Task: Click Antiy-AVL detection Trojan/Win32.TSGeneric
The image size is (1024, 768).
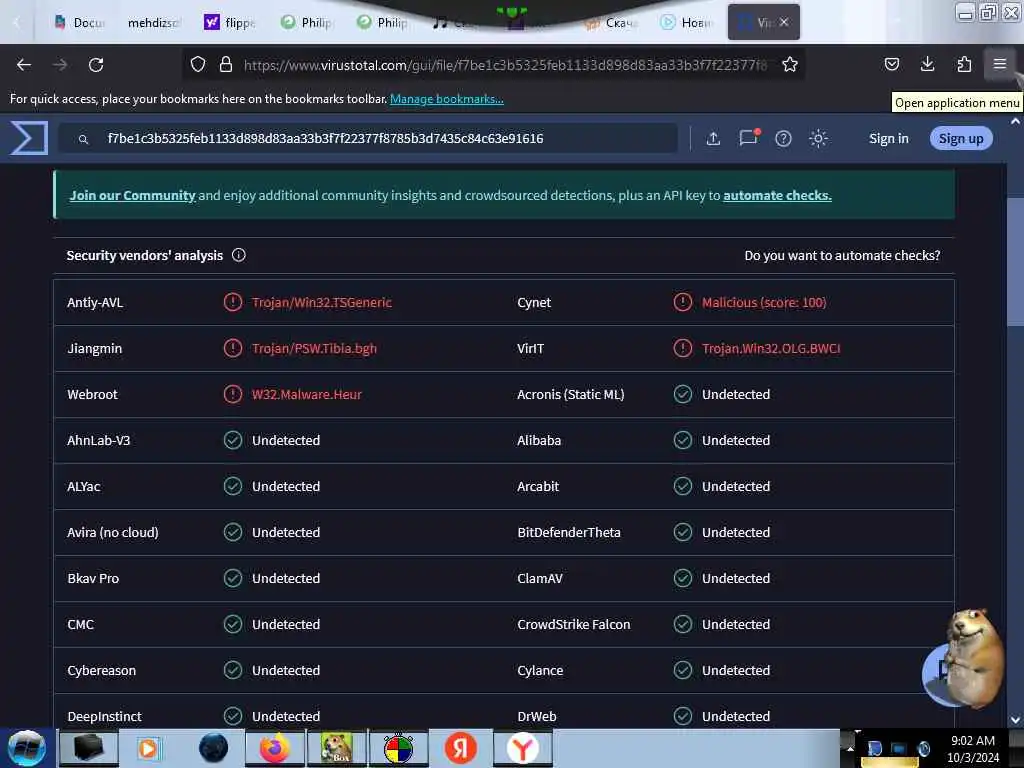Action: pyautogui.click(x=322, y=302)
